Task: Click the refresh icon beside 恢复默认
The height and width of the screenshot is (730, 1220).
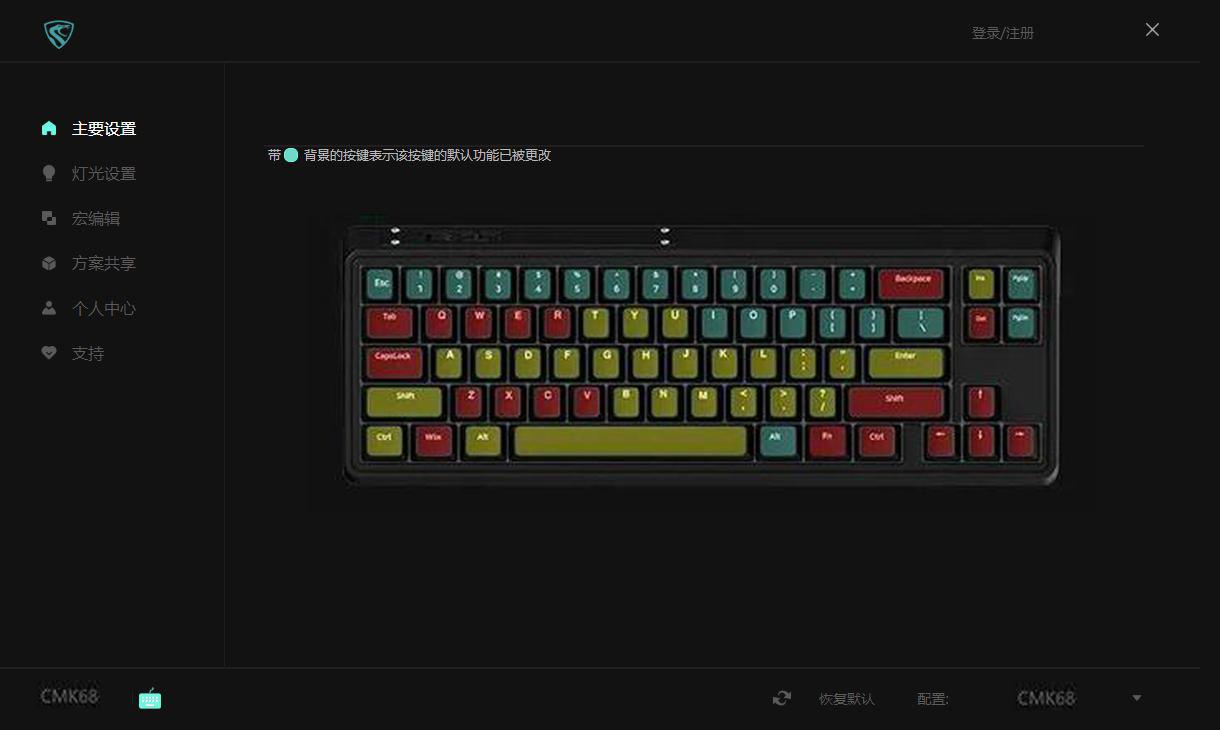Action: click(782, 698)
